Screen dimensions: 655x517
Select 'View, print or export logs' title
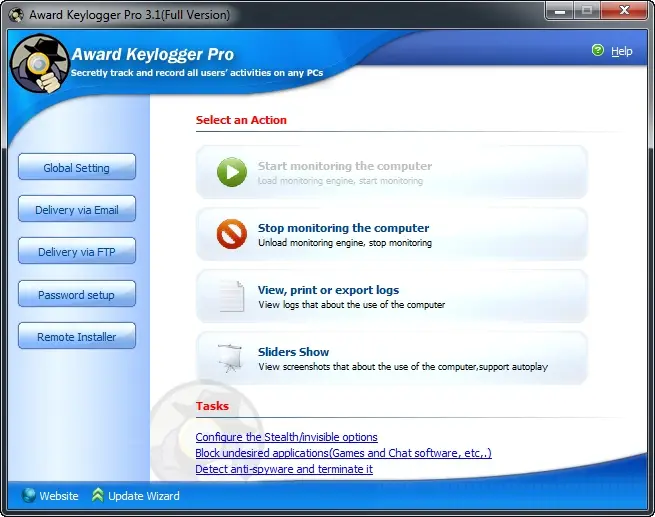click(328, 290)
